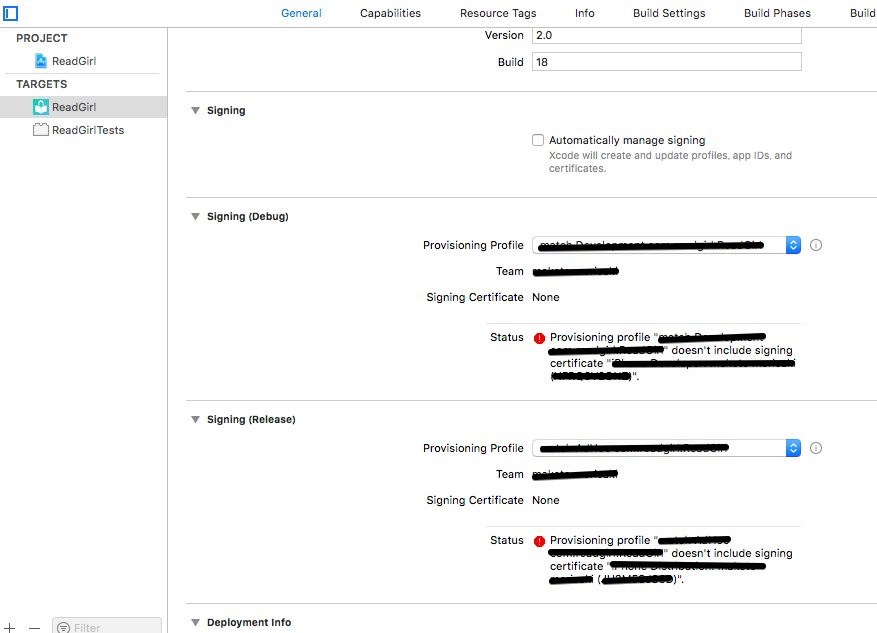Click the Release status error message text

(671, 559)
